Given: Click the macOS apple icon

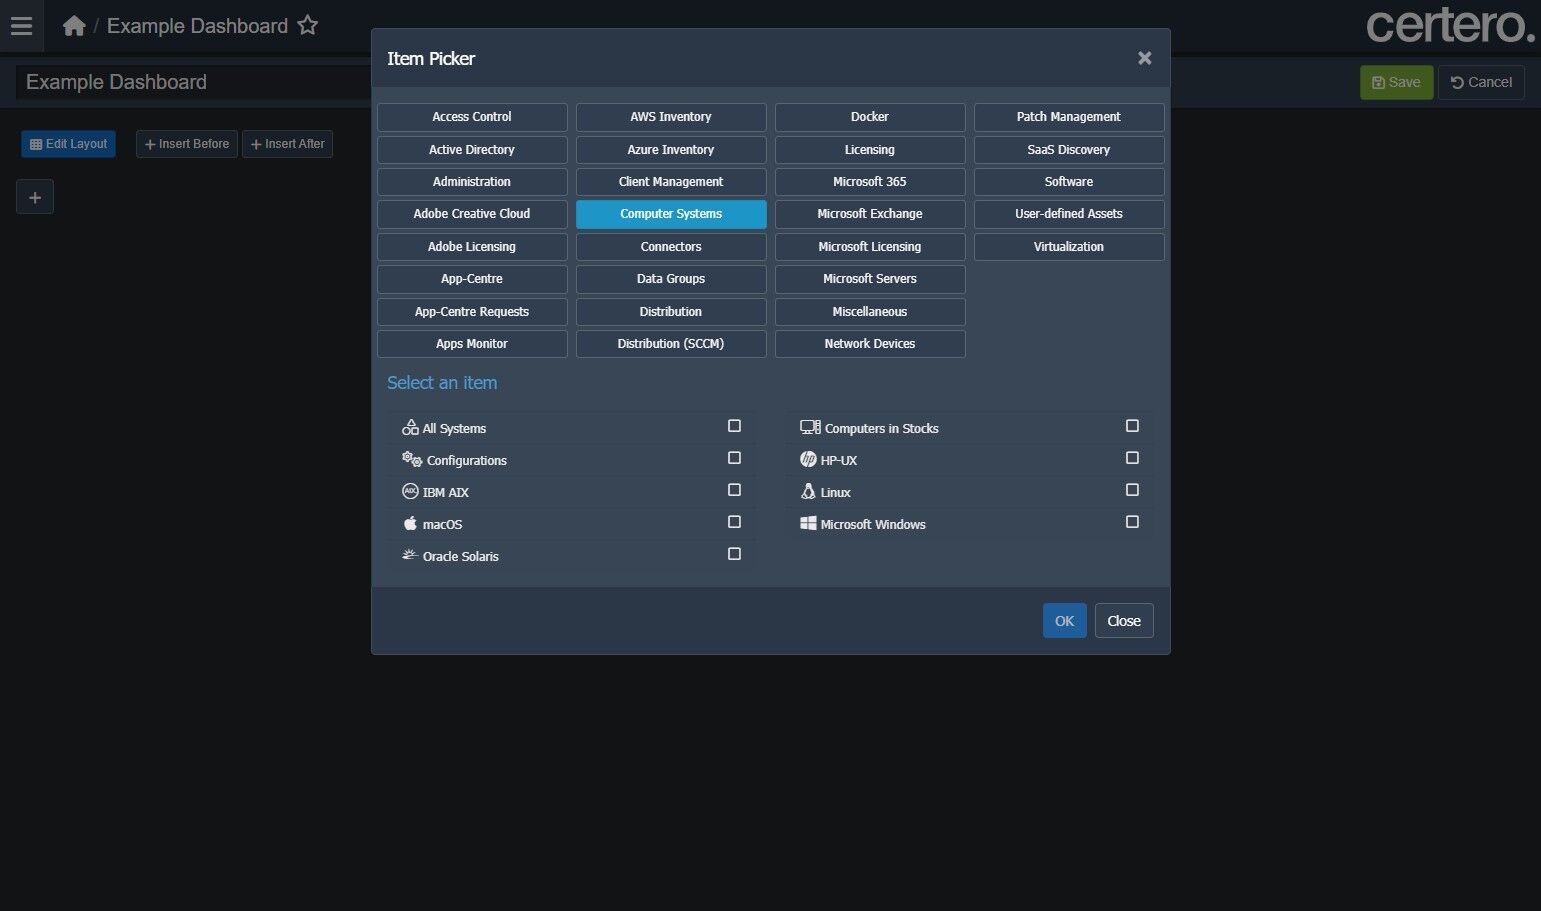Looking at the screenshot, I should point(410,523).
